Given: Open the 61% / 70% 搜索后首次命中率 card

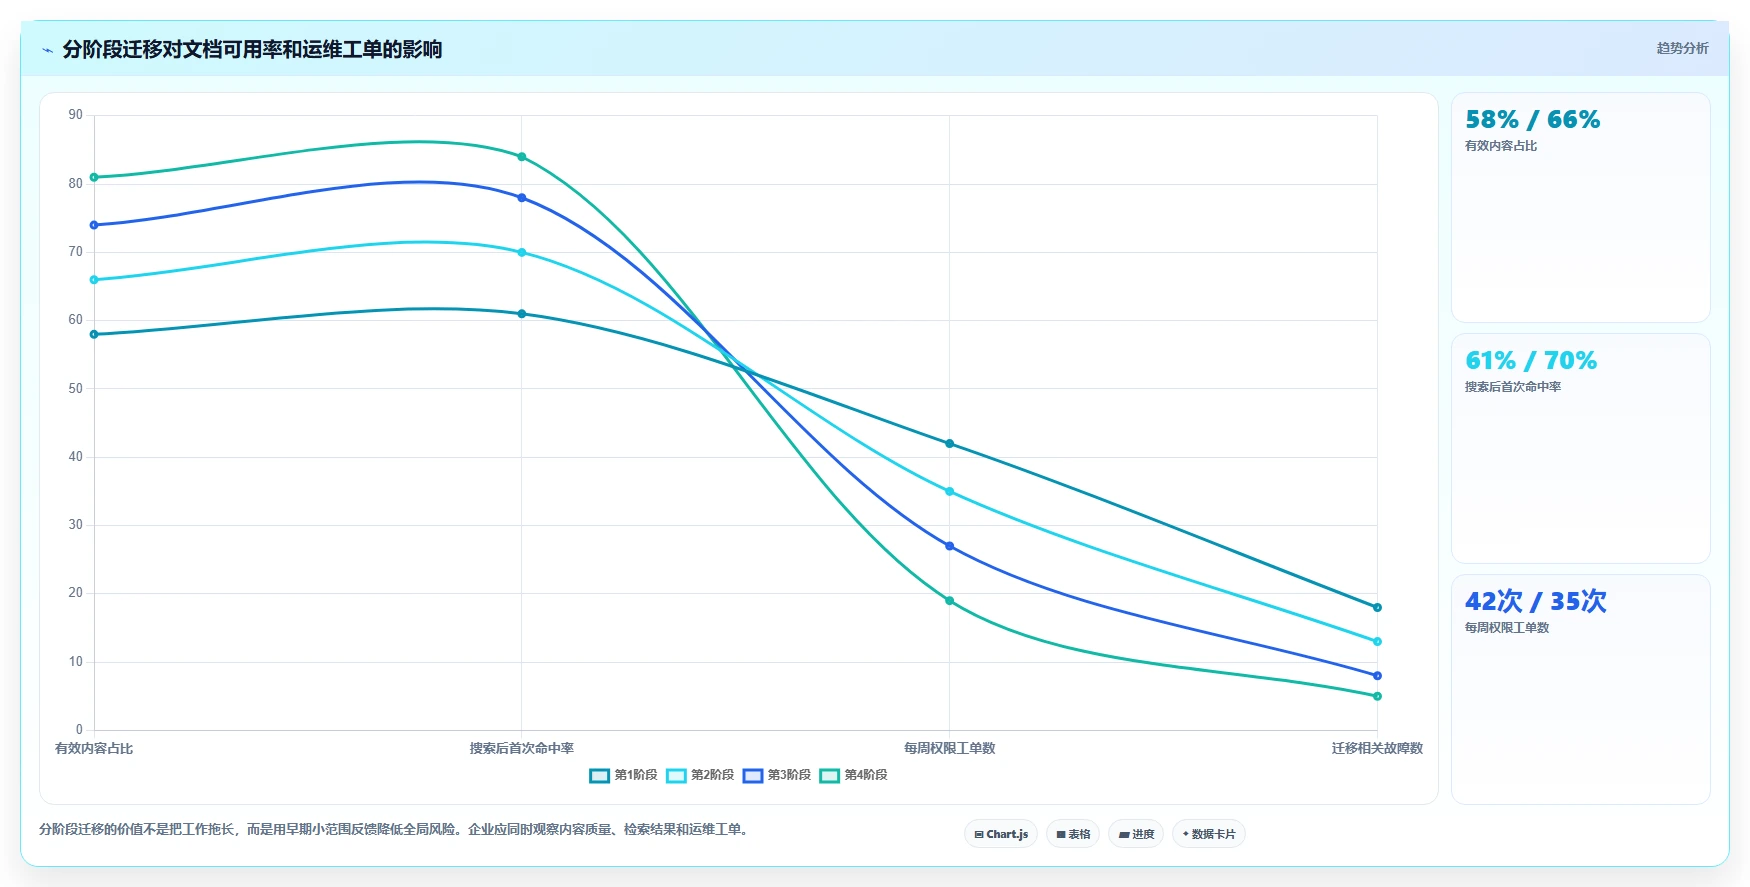Looking at the screenshot, I should click(1581, 449).
